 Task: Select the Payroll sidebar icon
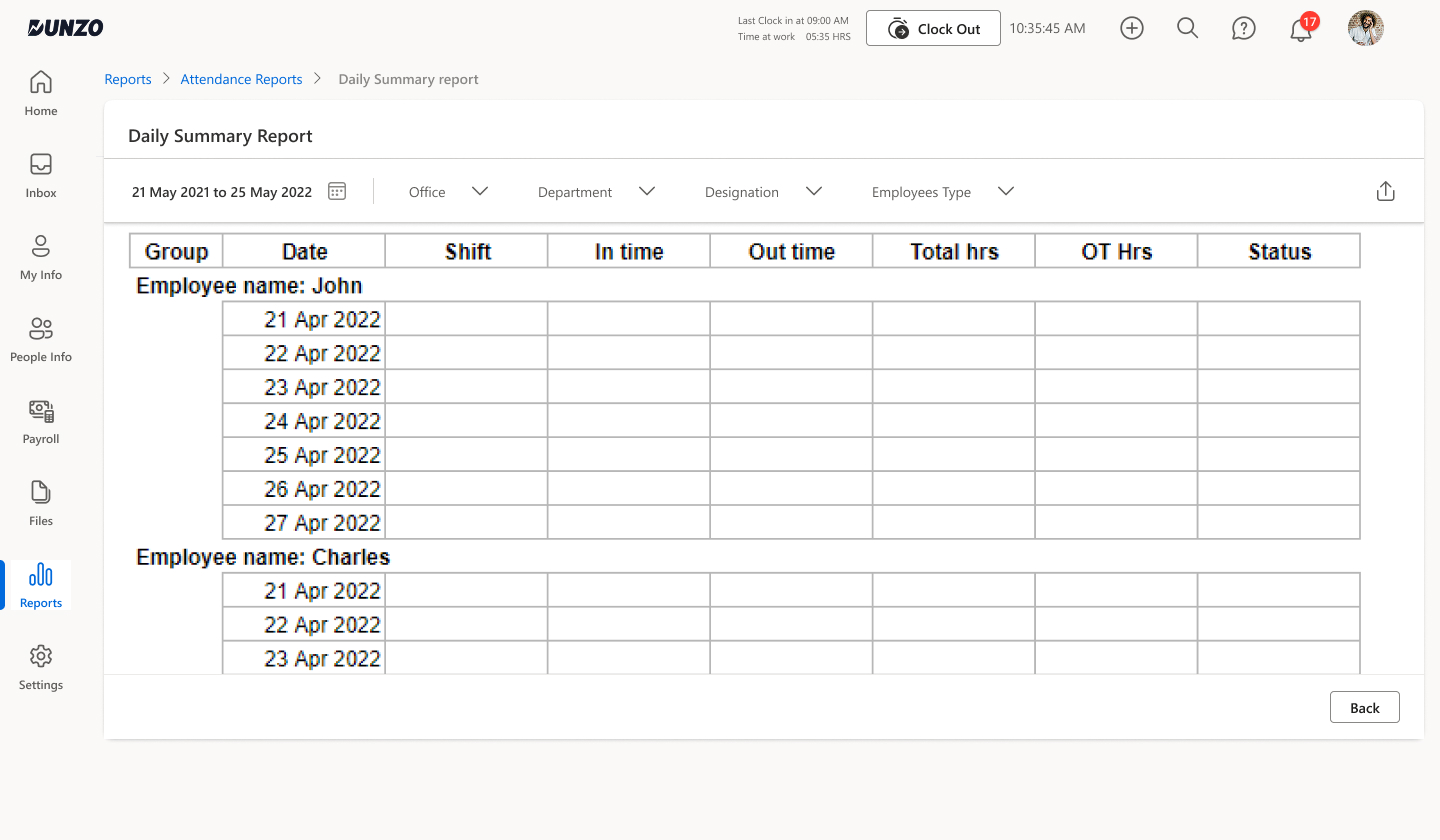[x=40, y=422]
